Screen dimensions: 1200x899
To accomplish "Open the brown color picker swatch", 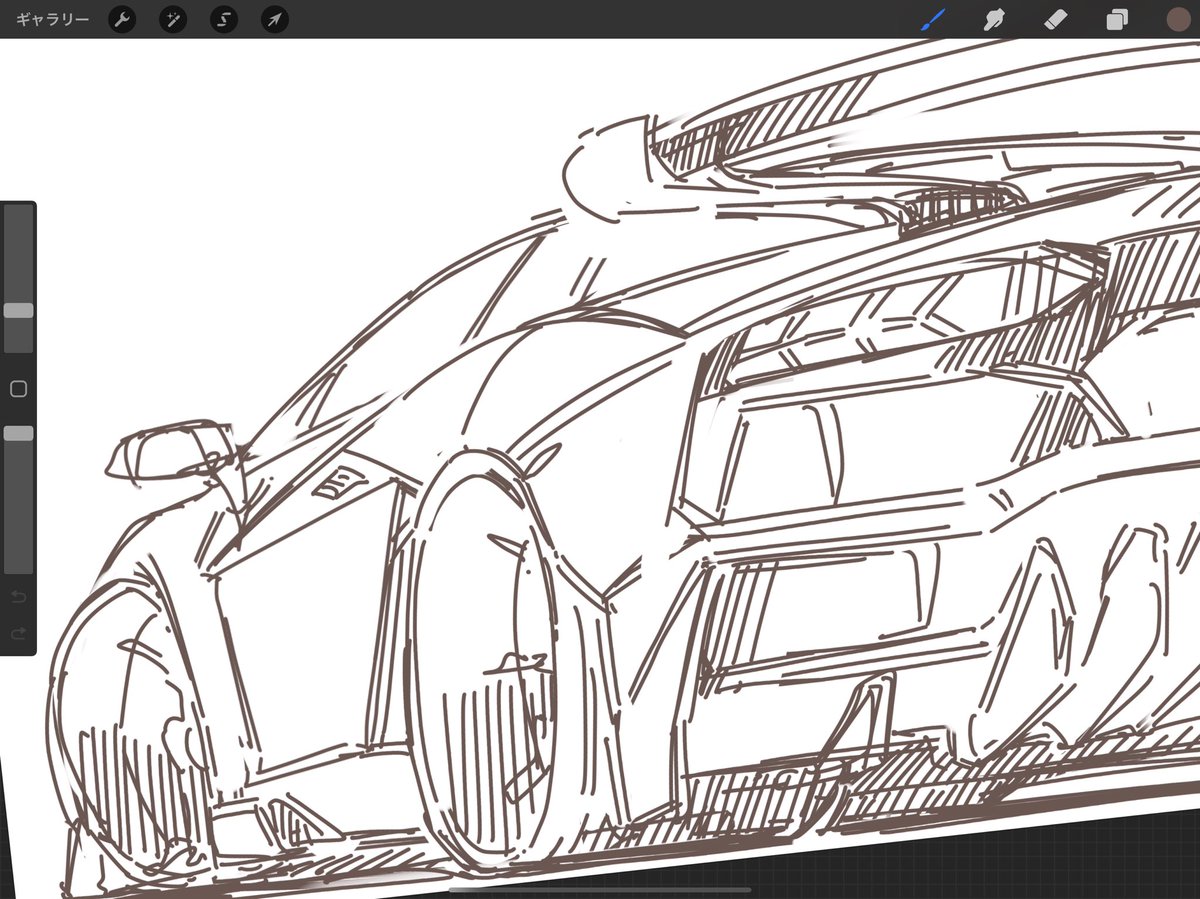I will (x=1179, y=19).
